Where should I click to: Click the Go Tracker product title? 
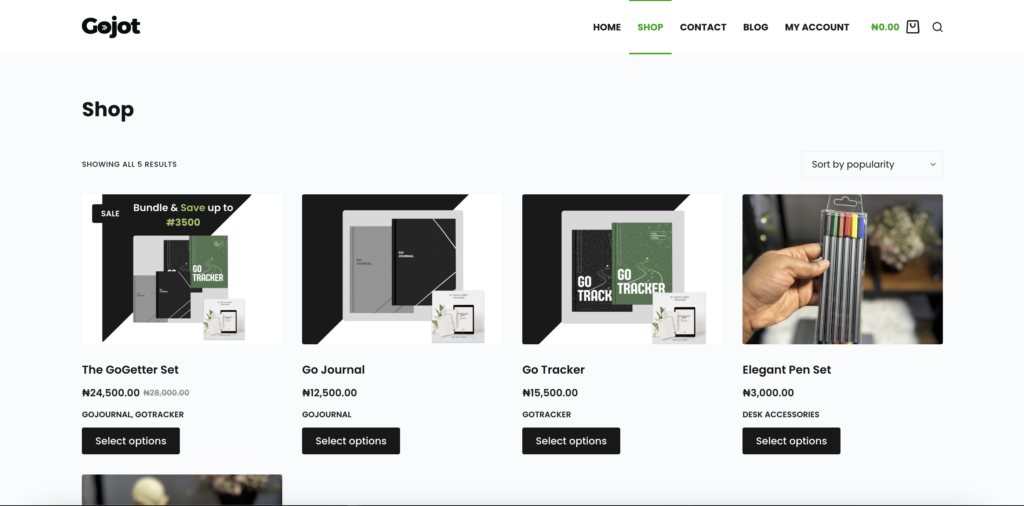pos(553,370)
